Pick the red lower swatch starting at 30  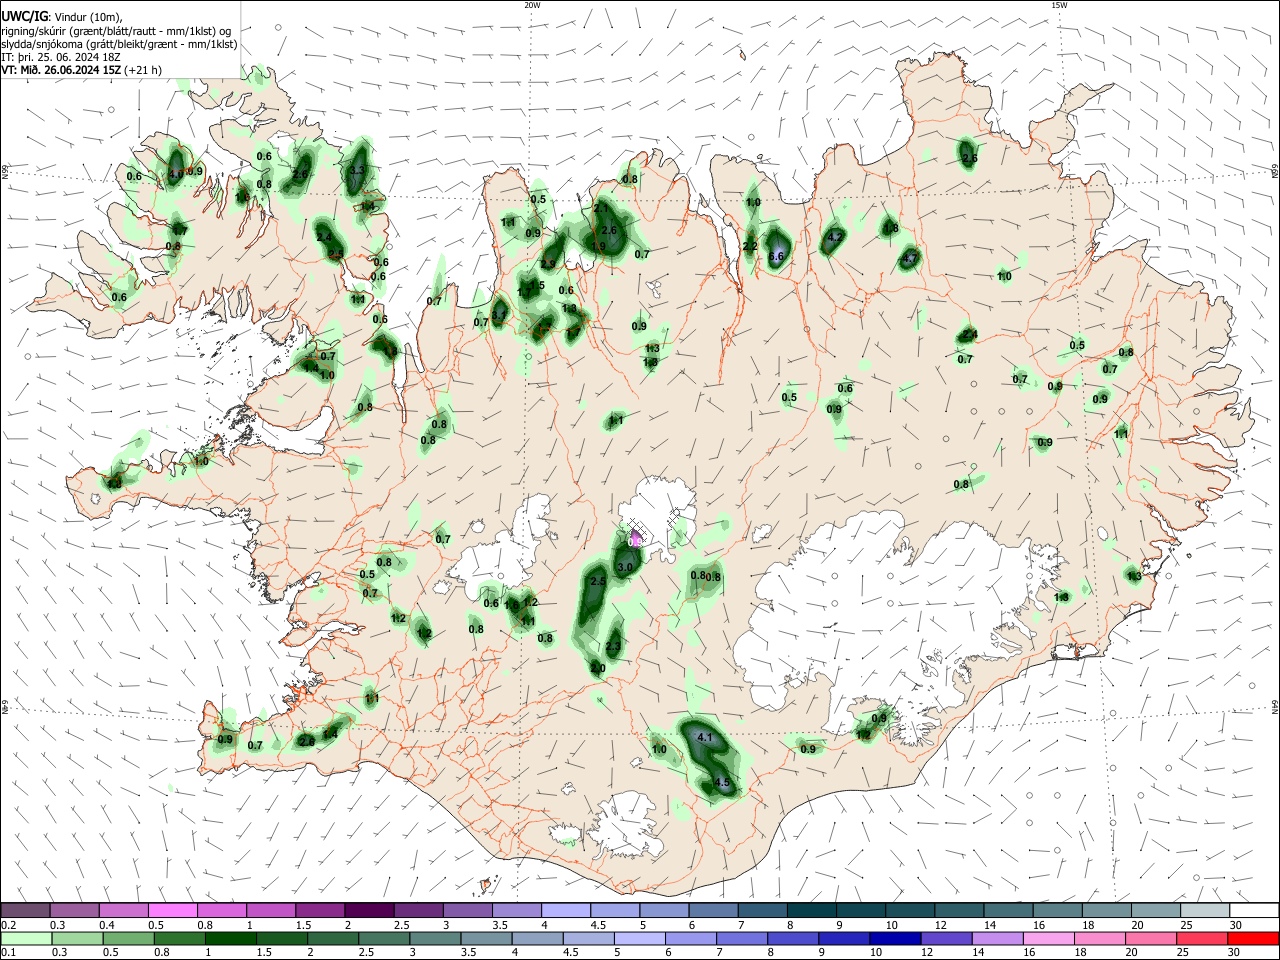[x=1252, y=938]
